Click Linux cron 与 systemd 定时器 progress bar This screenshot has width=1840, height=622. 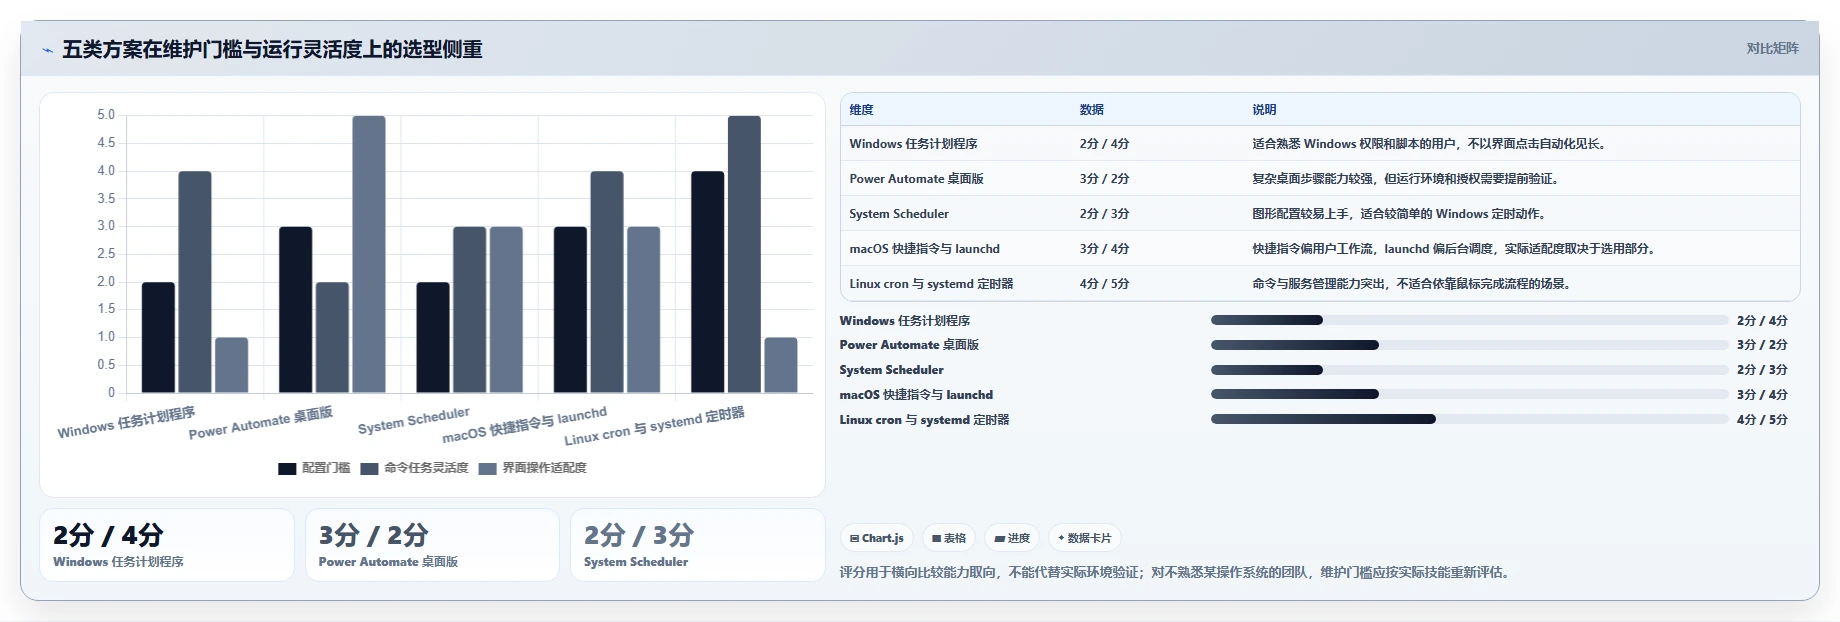1469,420
